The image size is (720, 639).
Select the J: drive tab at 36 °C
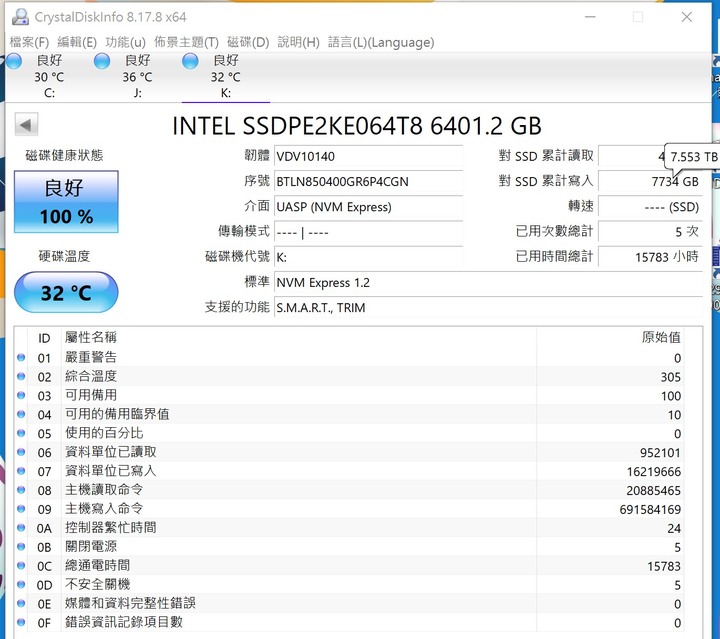coord(137,76)
